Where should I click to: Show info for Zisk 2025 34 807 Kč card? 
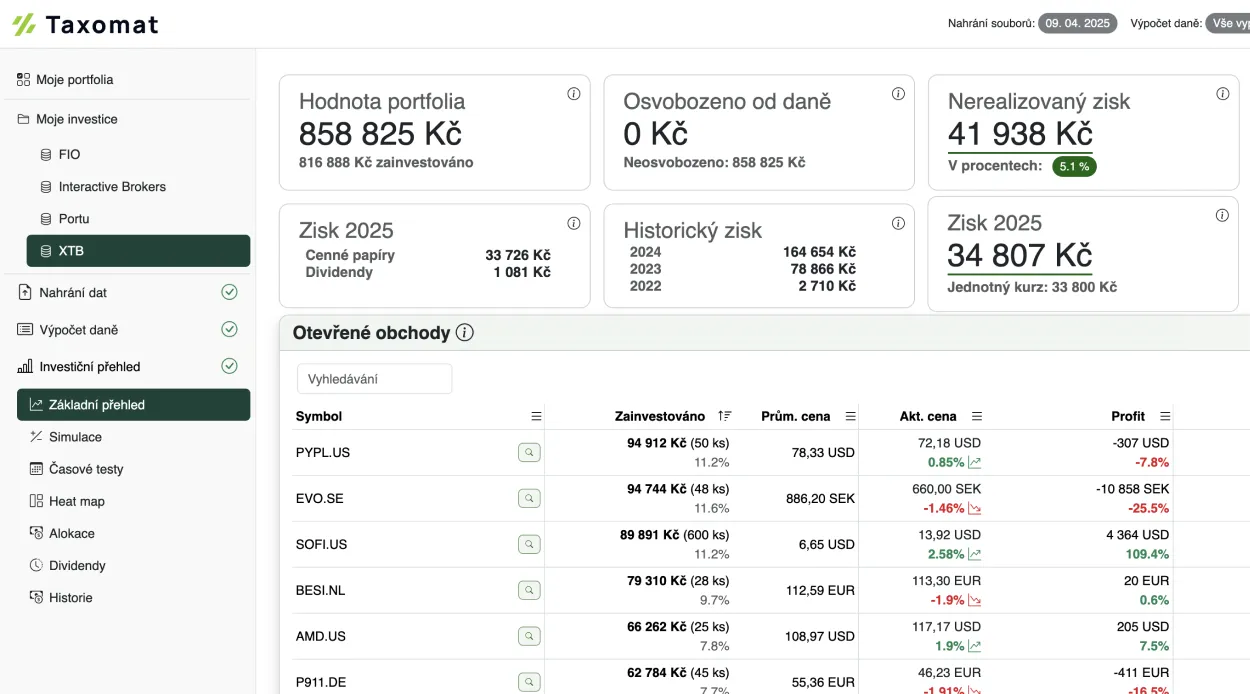click(1222, 216)
